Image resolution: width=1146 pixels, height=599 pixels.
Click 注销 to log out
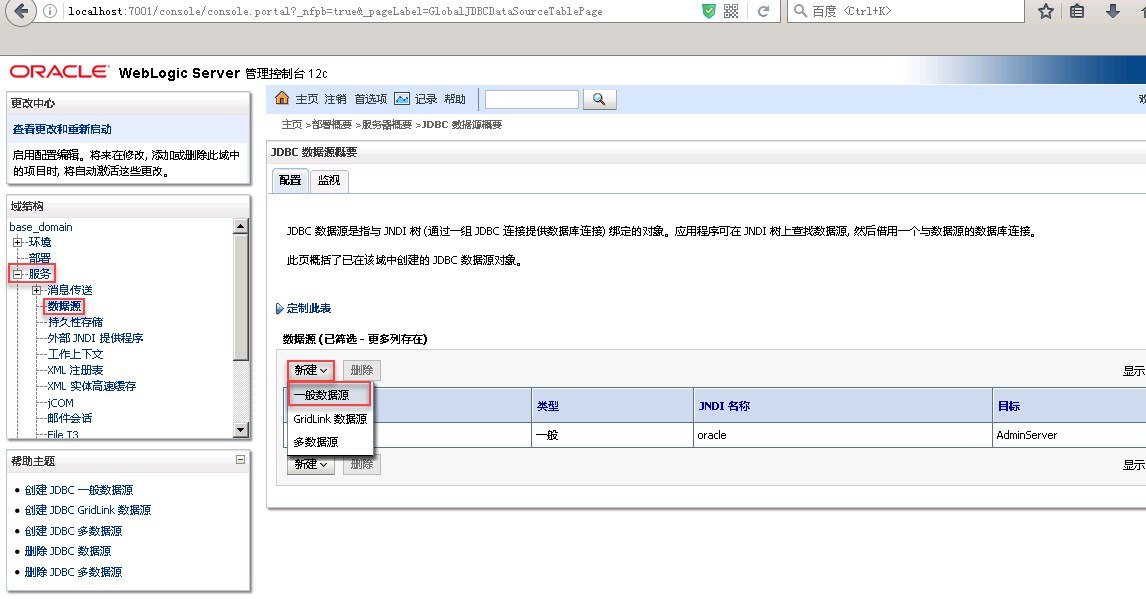click(335, 99)
